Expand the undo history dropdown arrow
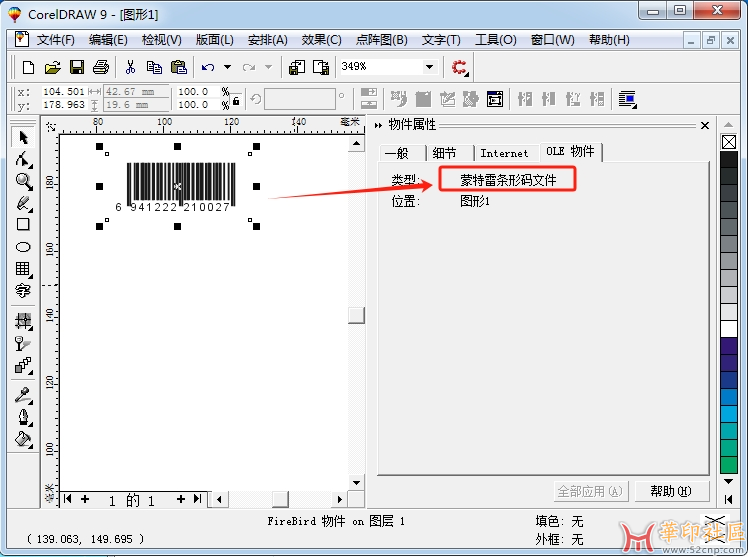Image resolution: width=748 pixels, height=557 pixels. point(227,67)
